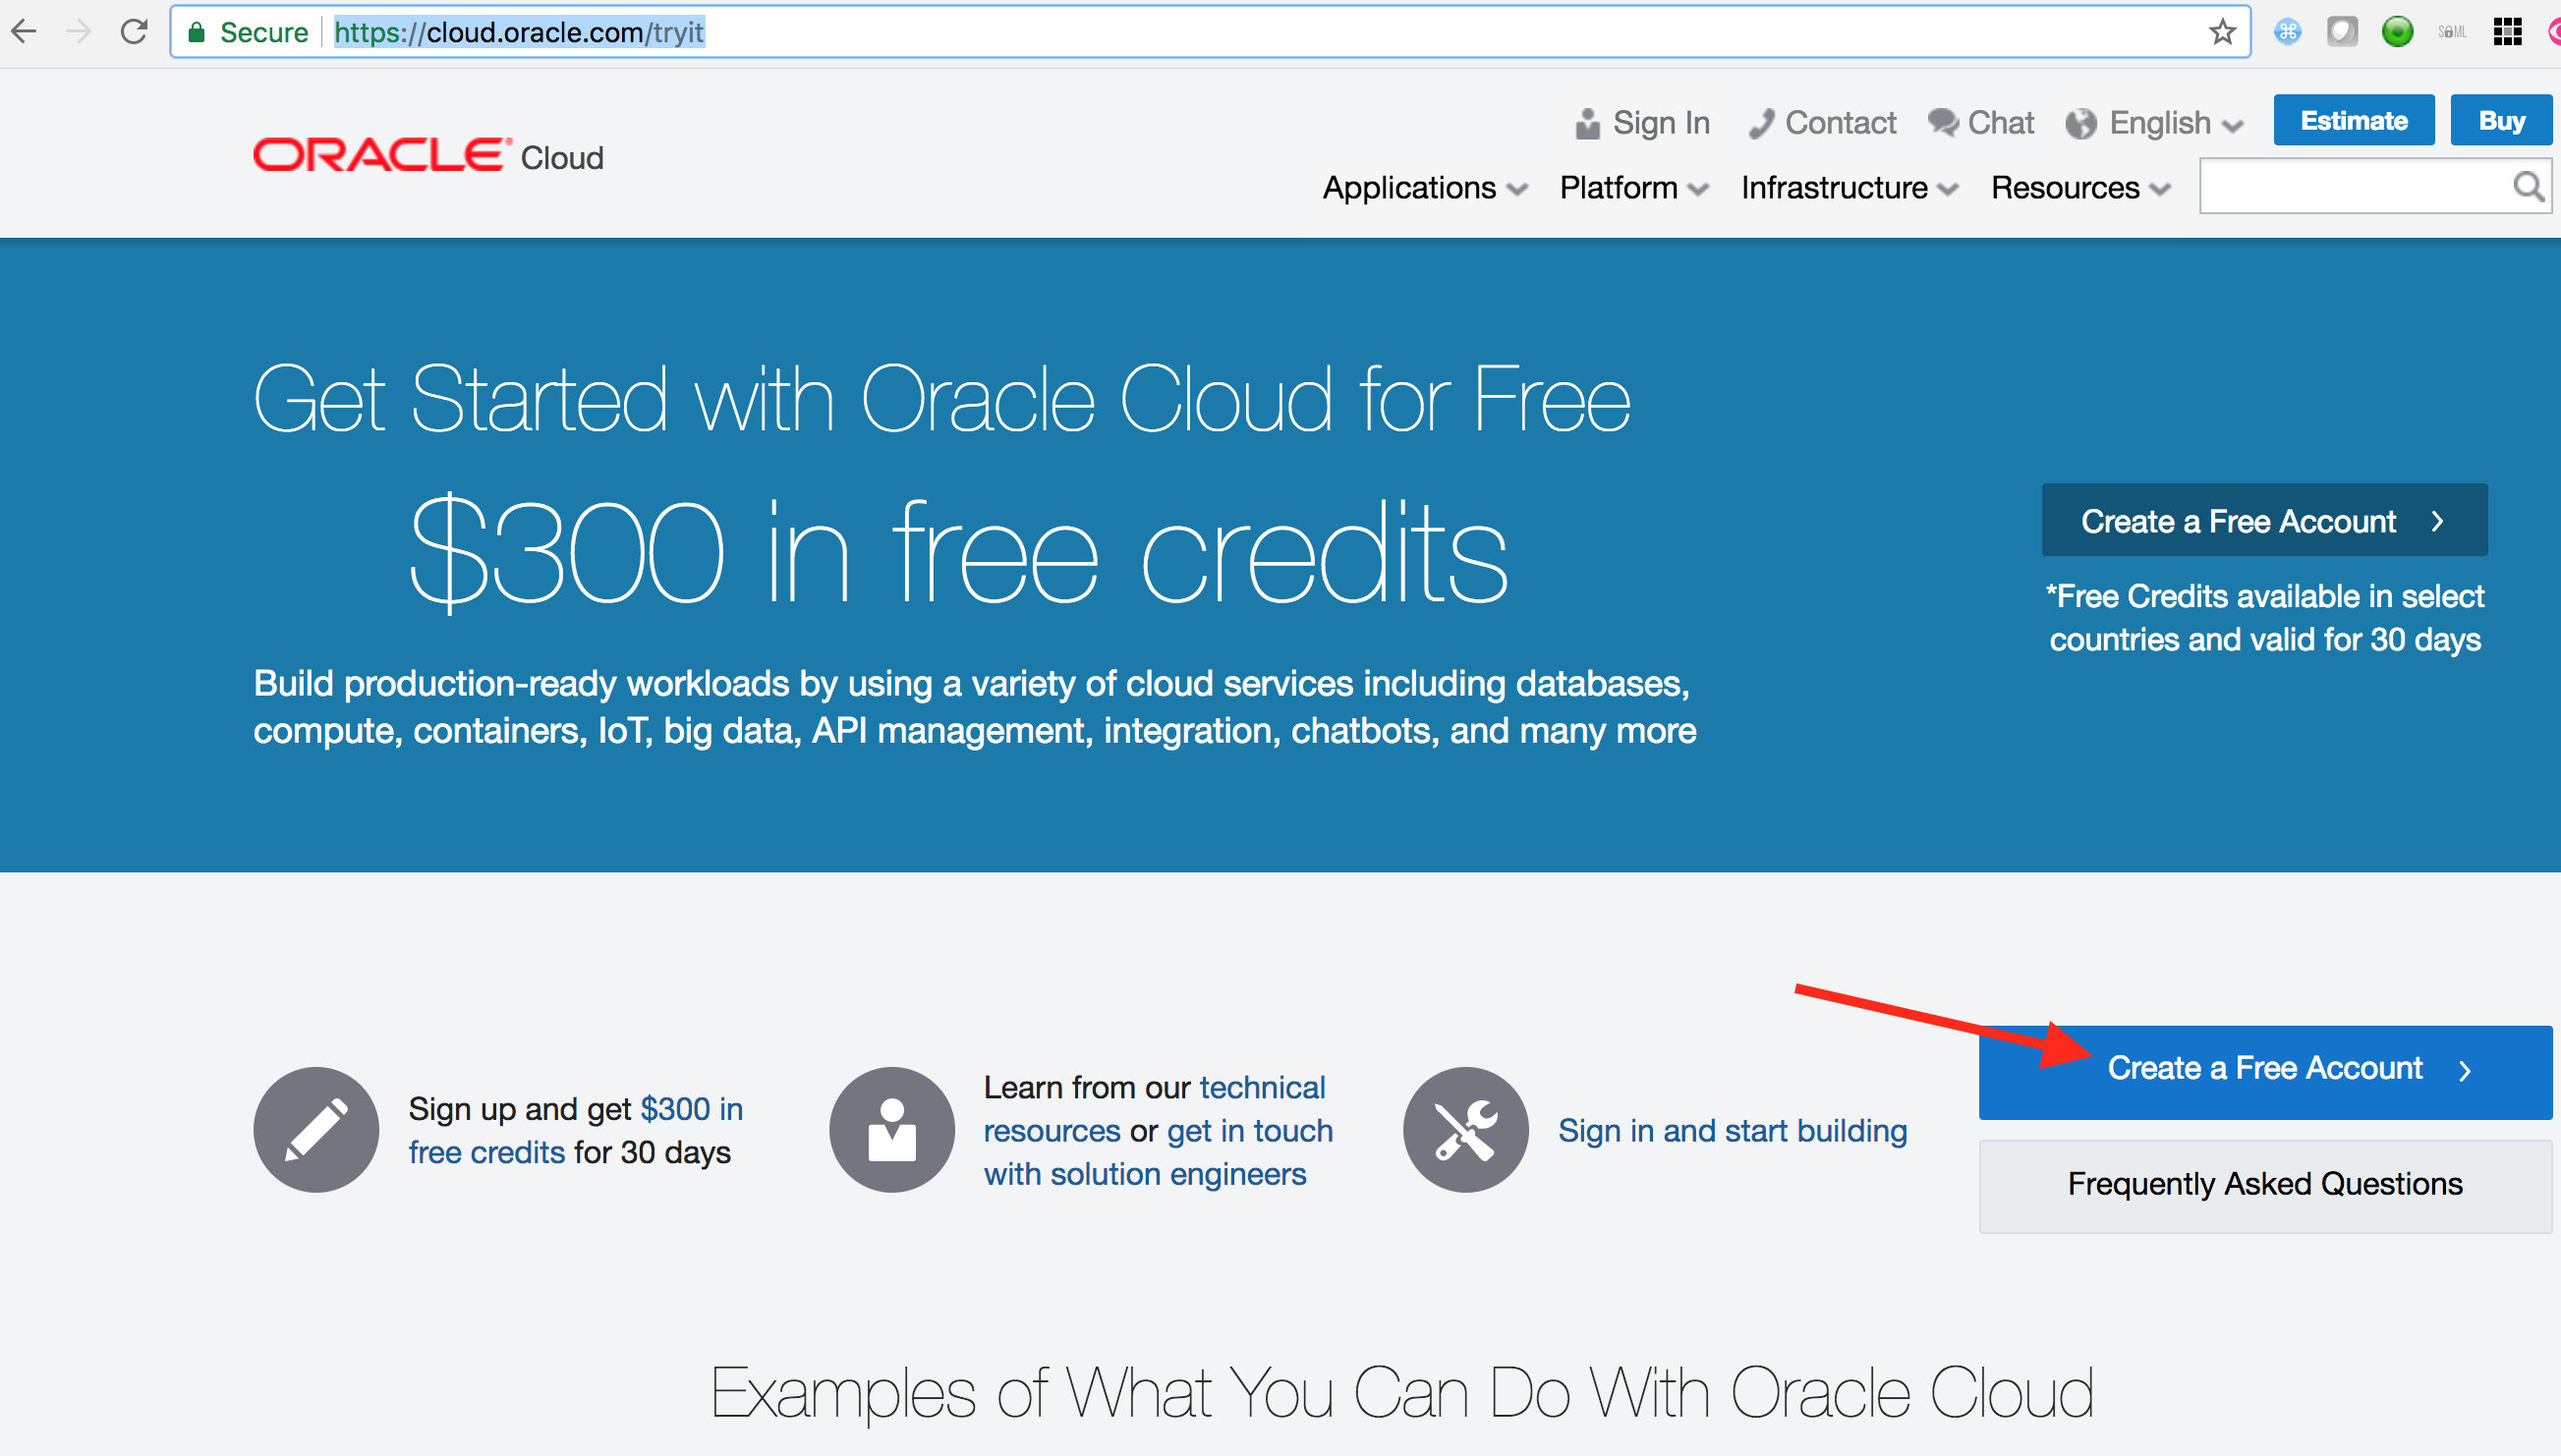Click the Sign In person icon
2561x1456 pixels.
point(1587,123)
